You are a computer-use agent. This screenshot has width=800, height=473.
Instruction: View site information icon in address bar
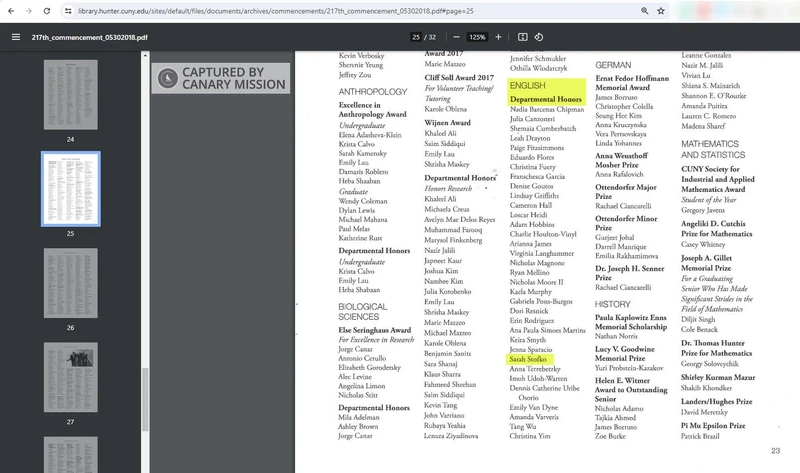click(68, 10)
